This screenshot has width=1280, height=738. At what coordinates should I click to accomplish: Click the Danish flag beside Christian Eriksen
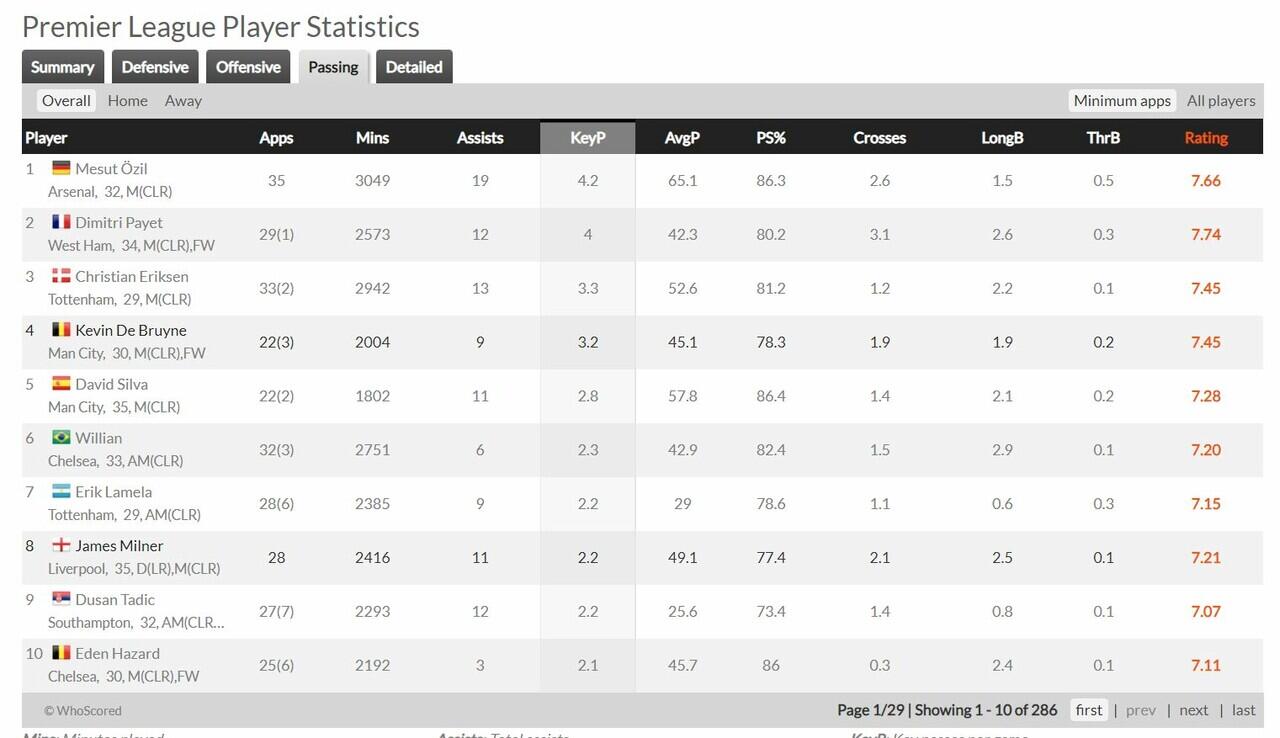pyautogui.click(x=61, y=276)
